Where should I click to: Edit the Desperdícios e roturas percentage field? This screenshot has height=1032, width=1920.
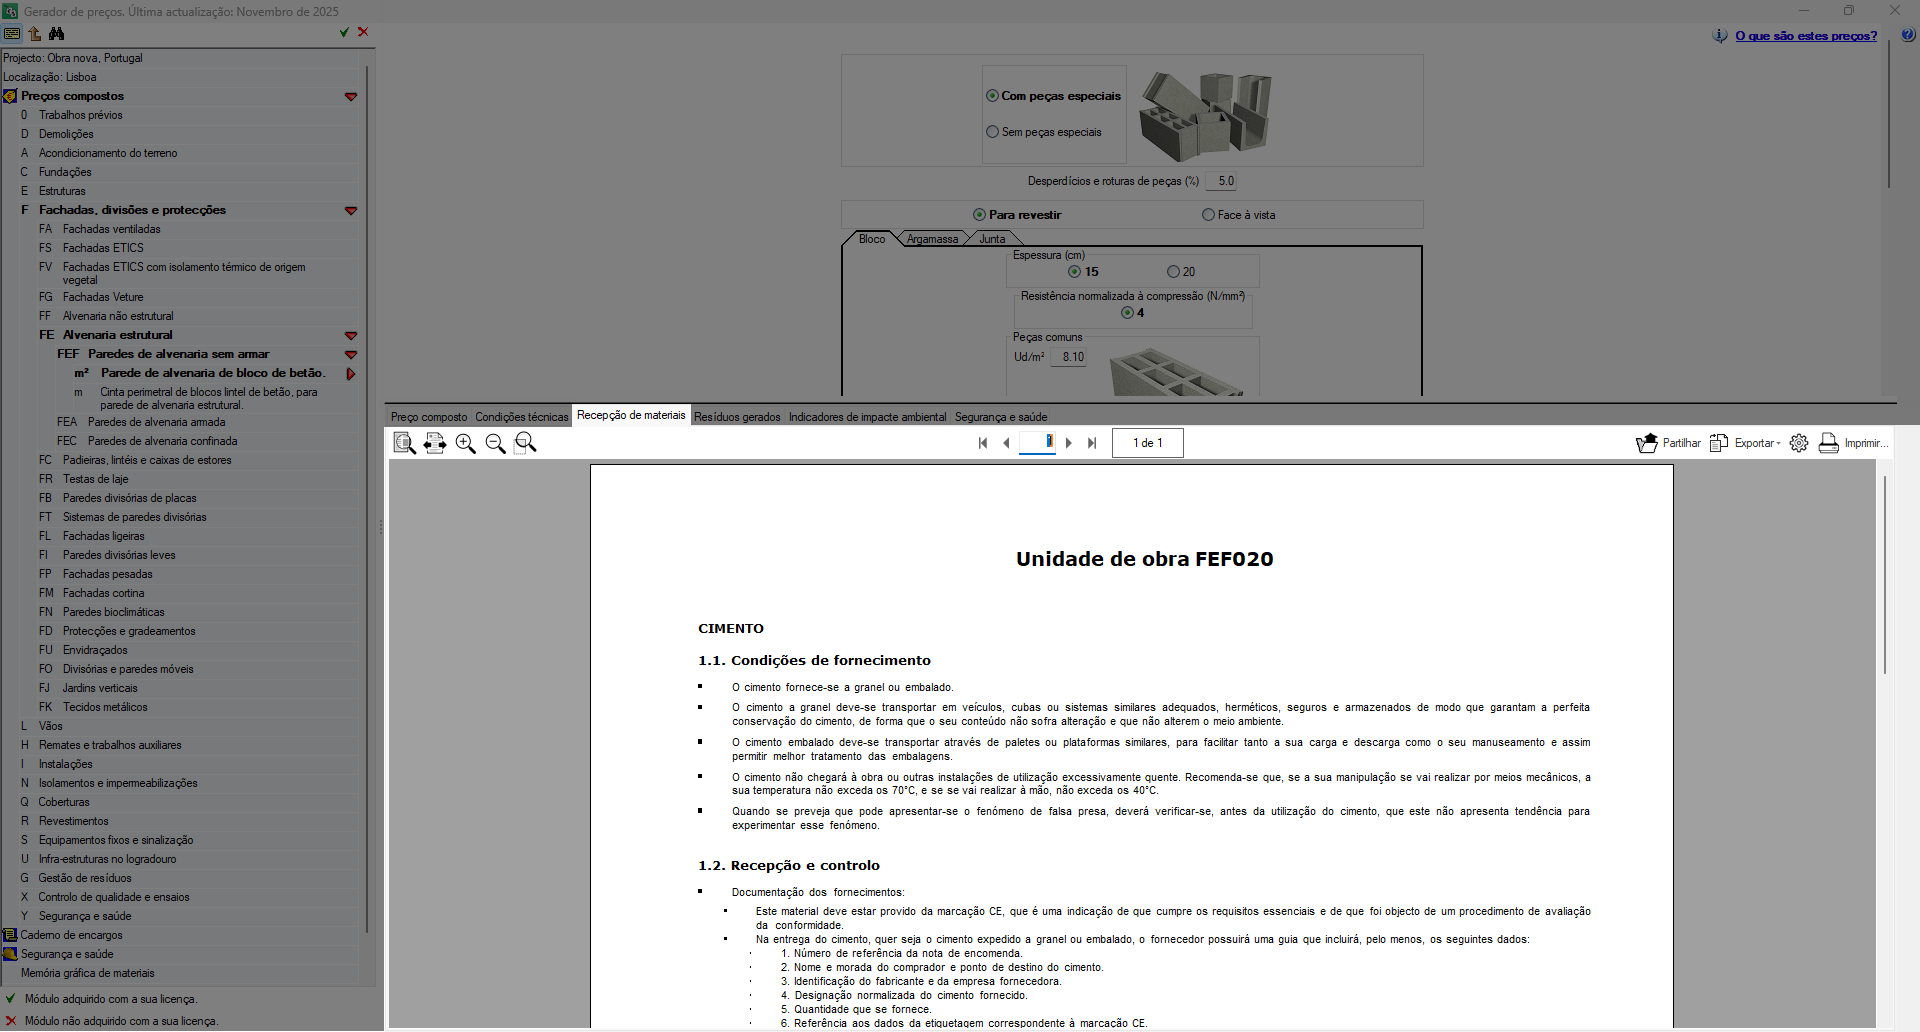click(1221, 181)
